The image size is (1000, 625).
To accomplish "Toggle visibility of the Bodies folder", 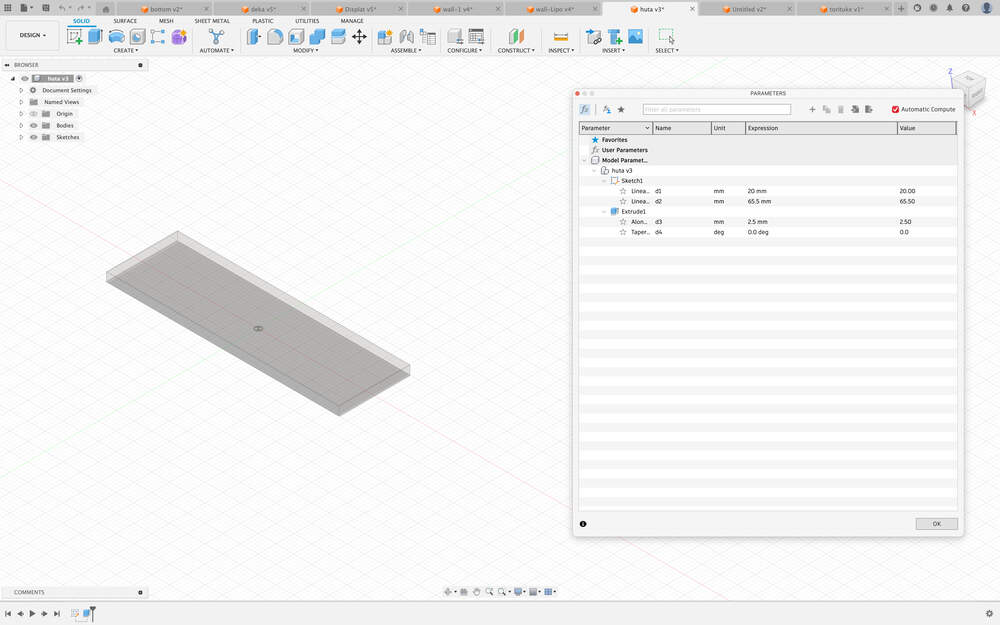I will [34, 126].
